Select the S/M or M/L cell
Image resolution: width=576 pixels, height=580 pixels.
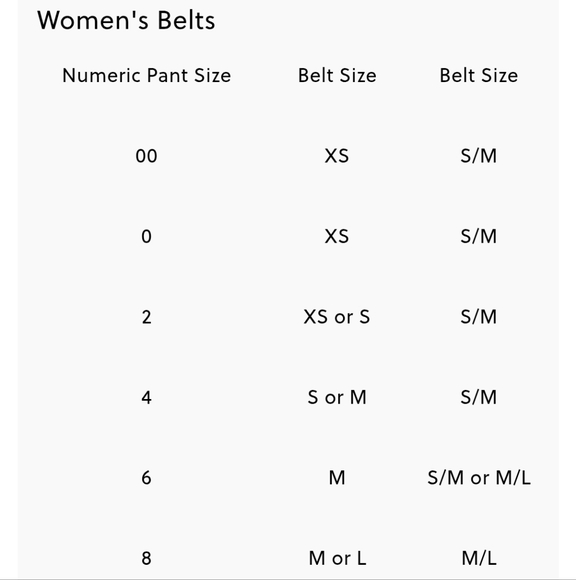(x=479, y=478)
